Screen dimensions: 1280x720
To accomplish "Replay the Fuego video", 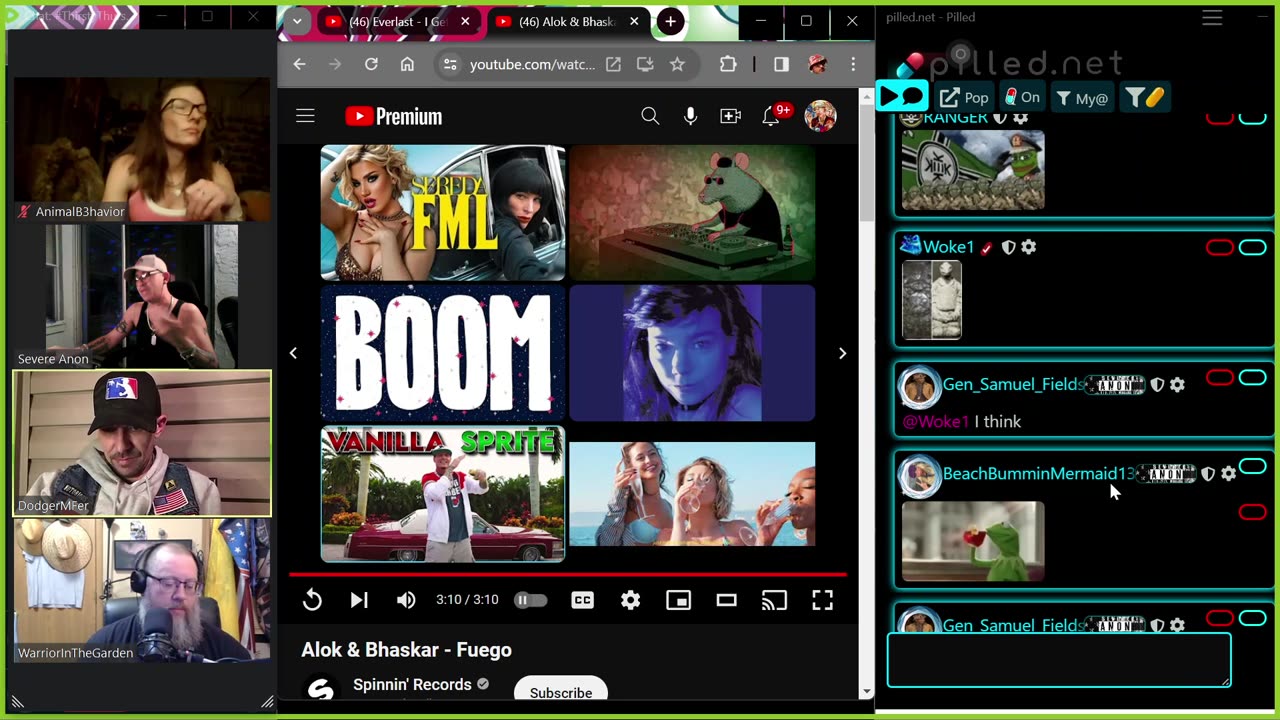I will [x=312, y=600].
